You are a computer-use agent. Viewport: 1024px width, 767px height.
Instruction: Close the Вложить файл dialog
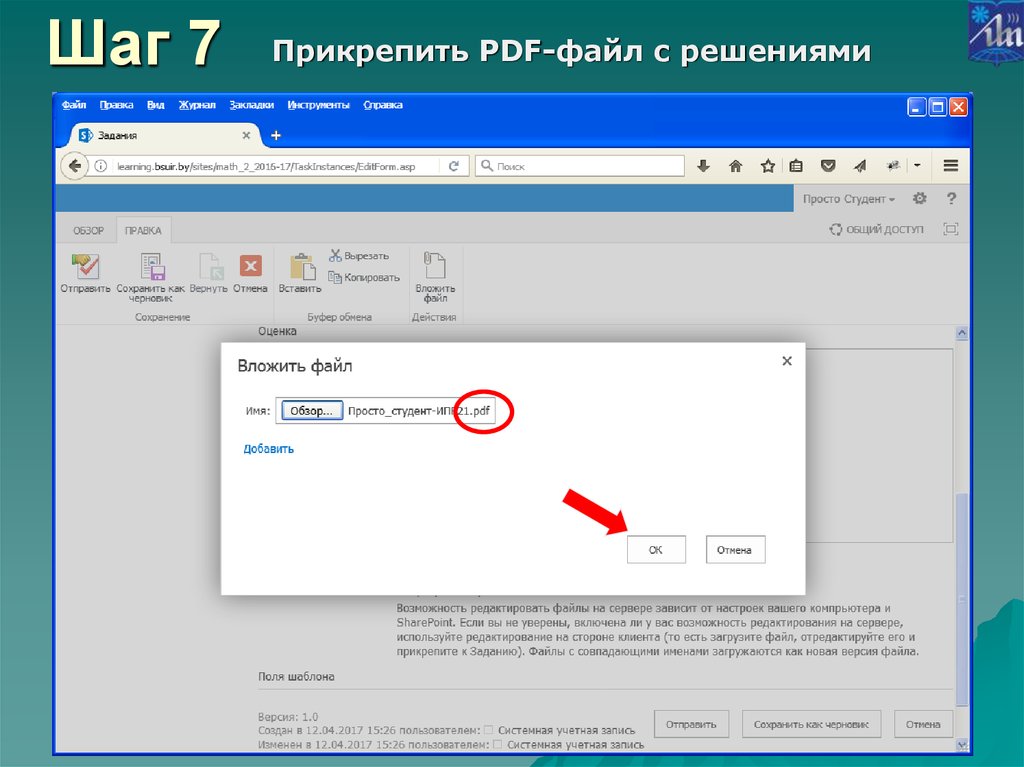pos(787,361)
